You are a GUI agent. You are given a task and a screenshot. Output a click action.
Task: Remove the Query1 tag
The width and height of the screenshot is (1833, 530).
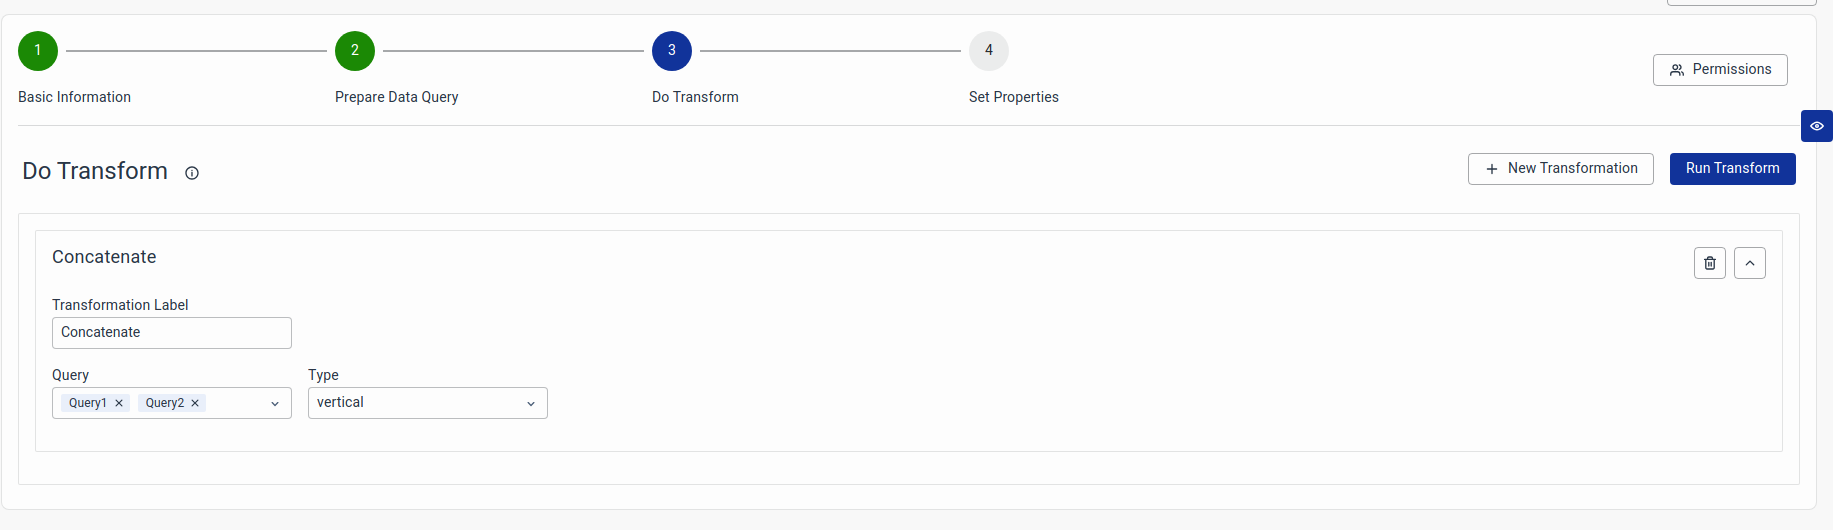coord(119,403)
